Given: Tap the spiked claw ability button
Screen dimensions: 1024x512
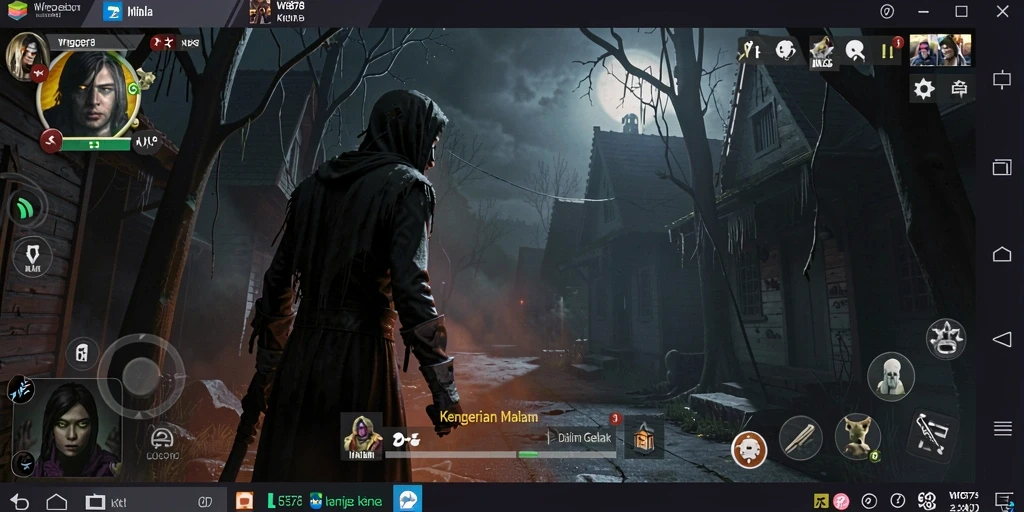Looking at the screenshot, I should 946,338.
